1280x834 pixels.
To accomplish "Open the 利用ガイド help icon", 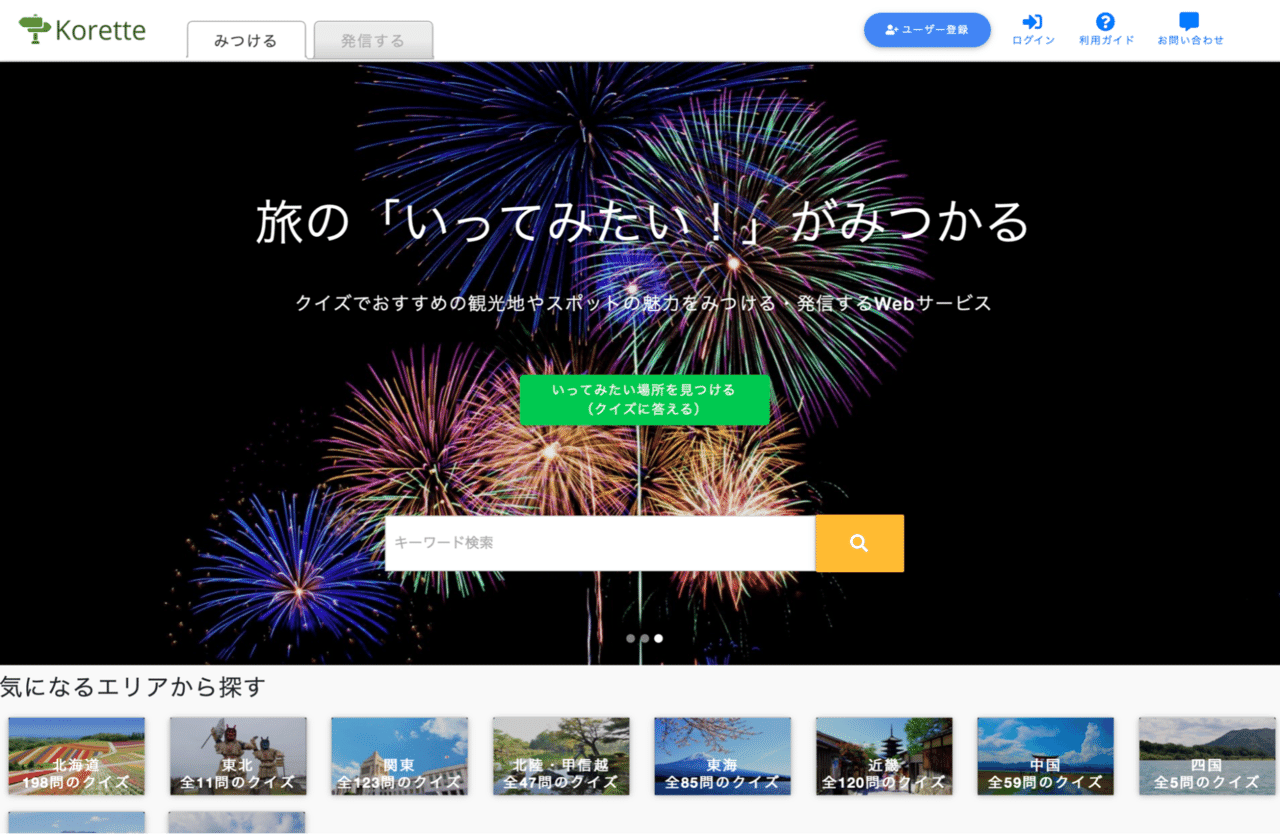I will (x=1105, y=22).
